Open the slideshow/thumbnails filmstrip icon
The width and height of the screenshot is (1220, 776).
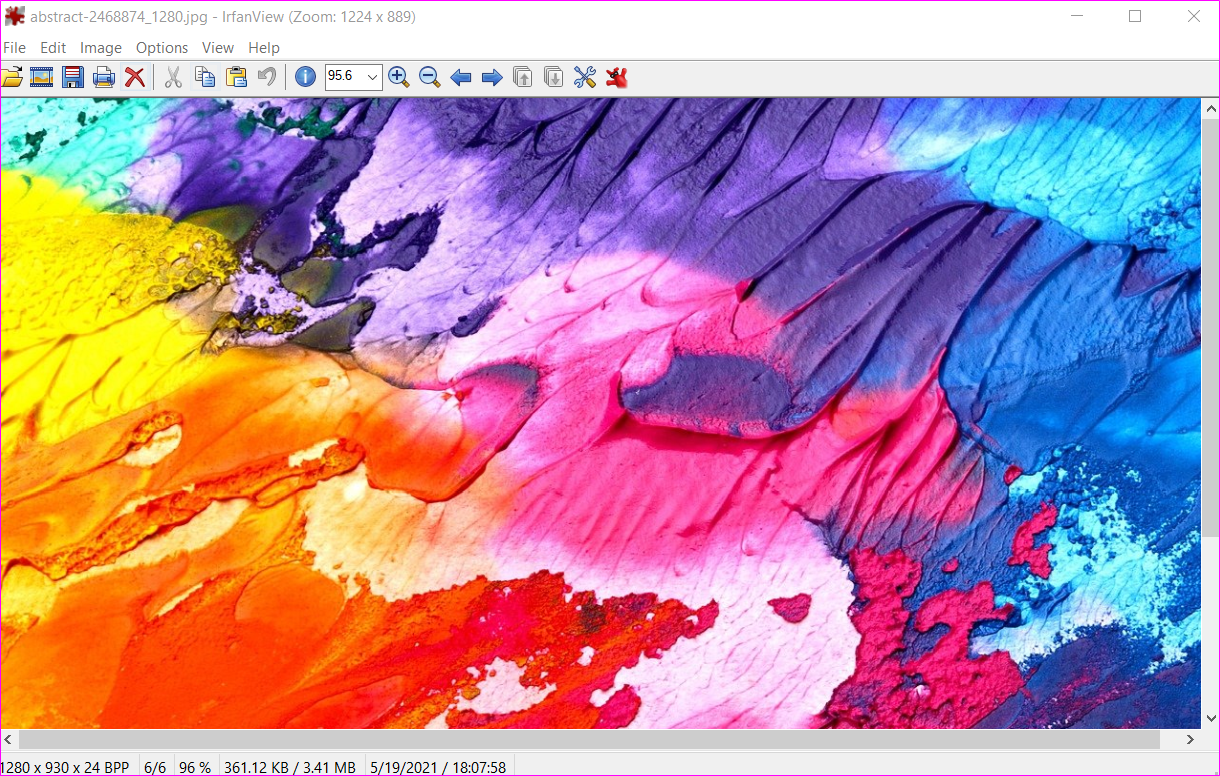(41, 77)
